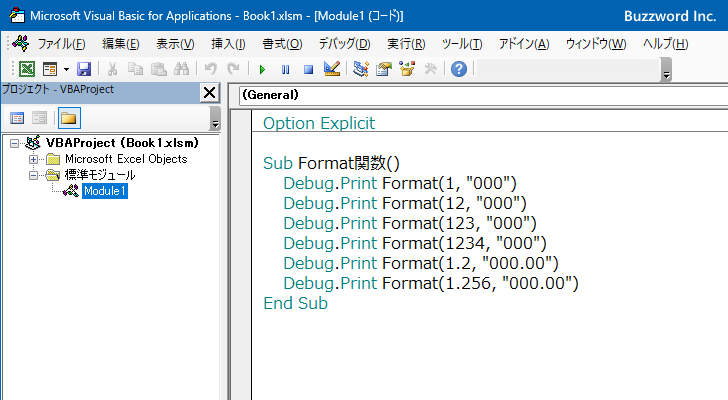Open Find with the binoculars icon
Image resolution: width=728 pixels, height=400 pixels.
[x=182, y=69]
